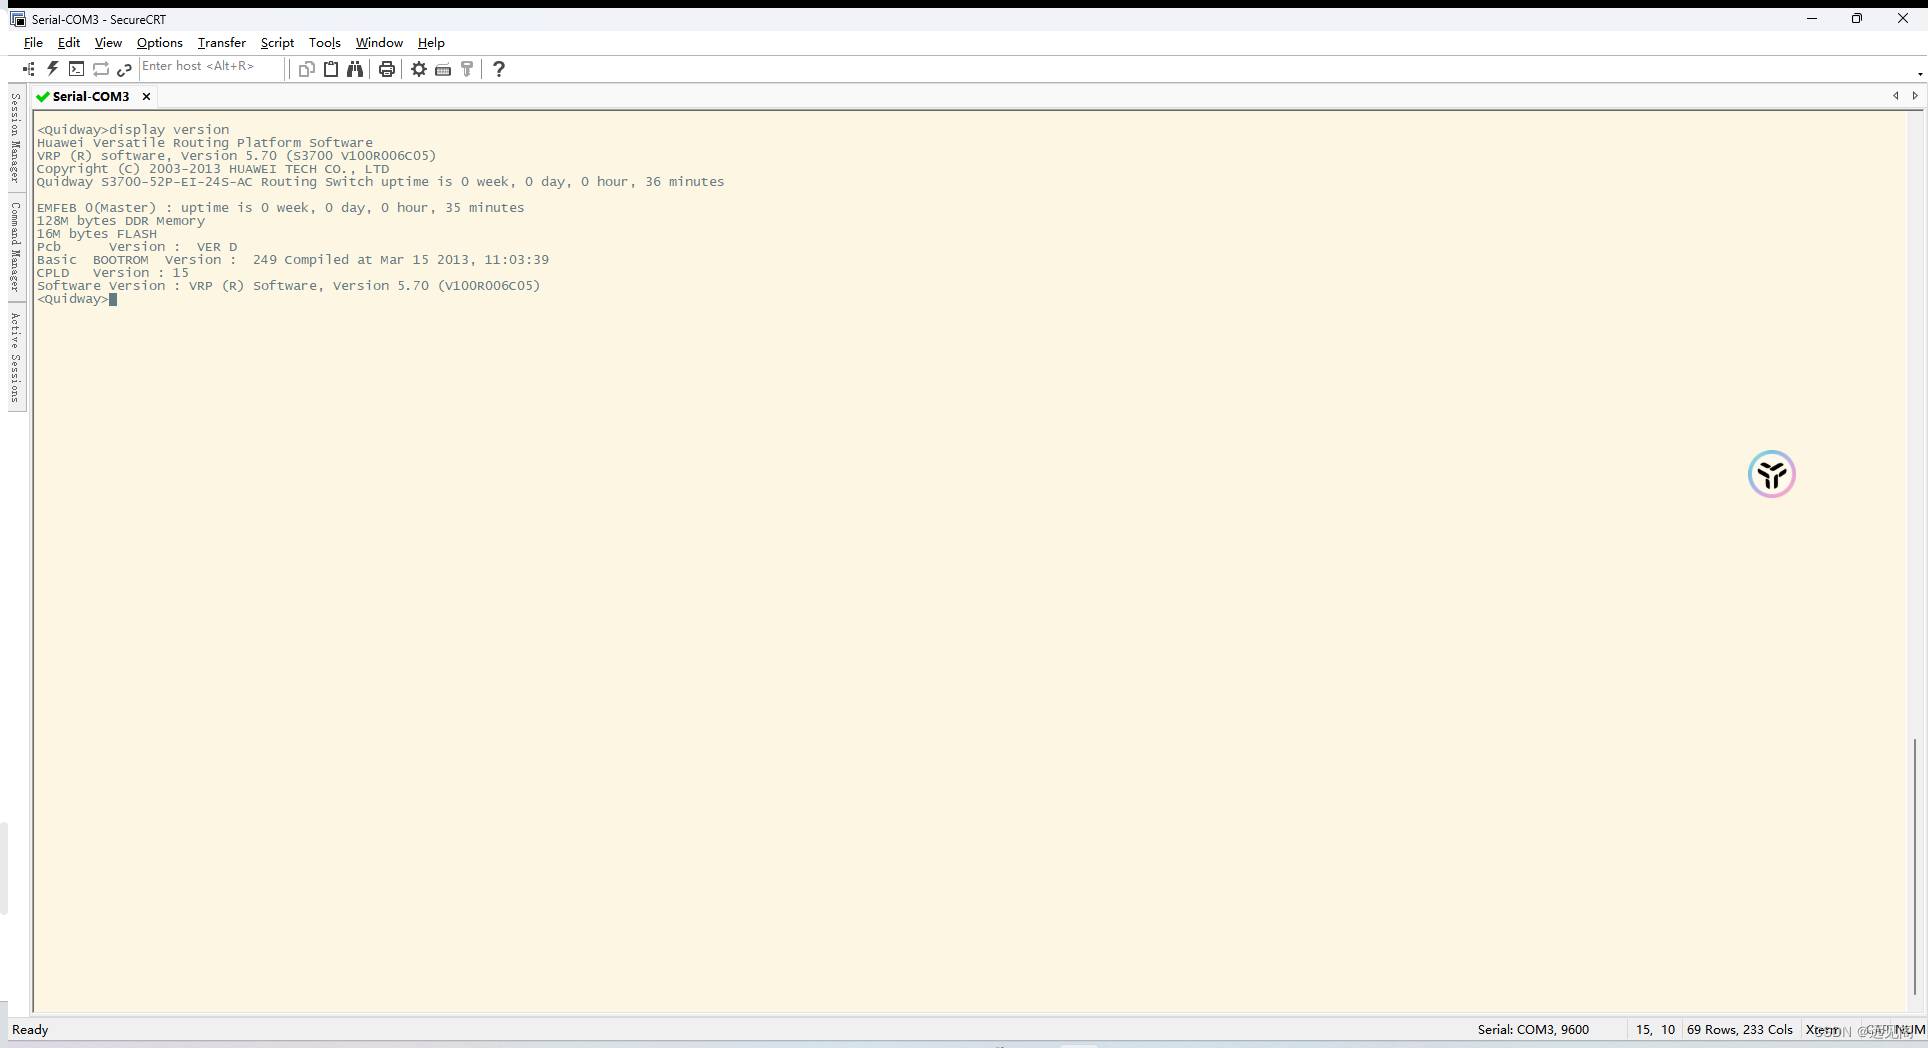
Task: Click the EMFEB 0(Master) uptime line
Action: [x=281, y=208]
